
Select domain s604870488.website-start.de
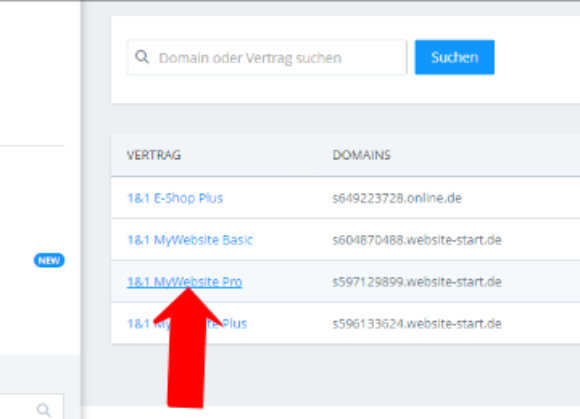[x=417, y=240]
